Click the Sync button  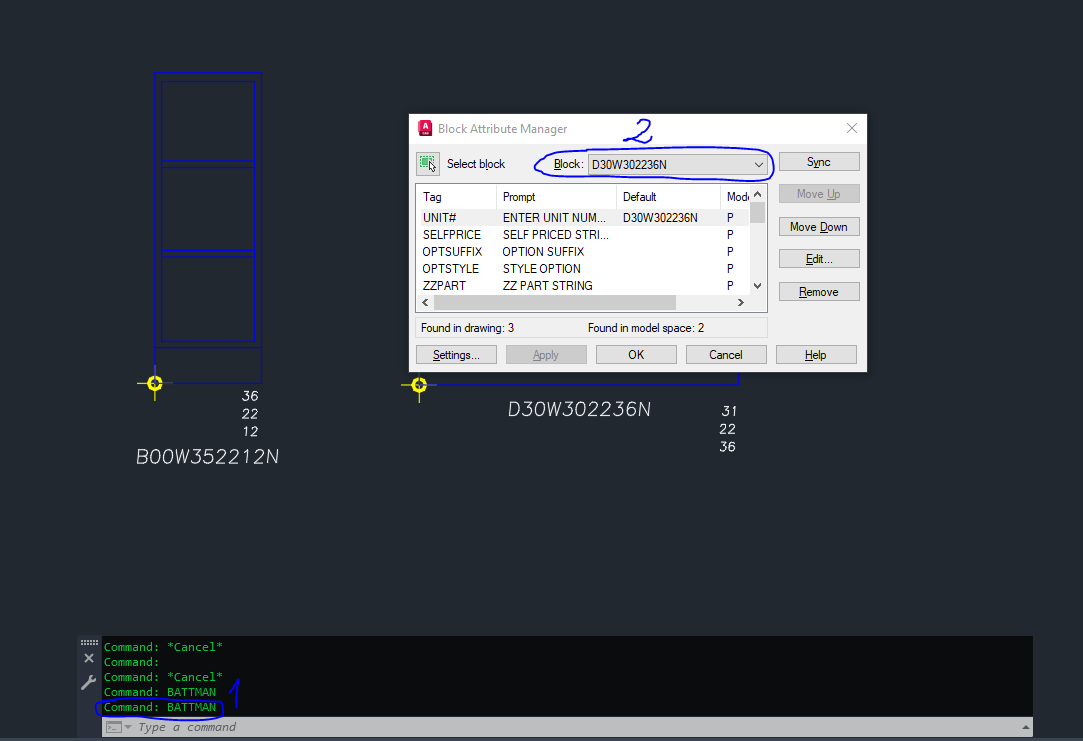pos(819,162)
